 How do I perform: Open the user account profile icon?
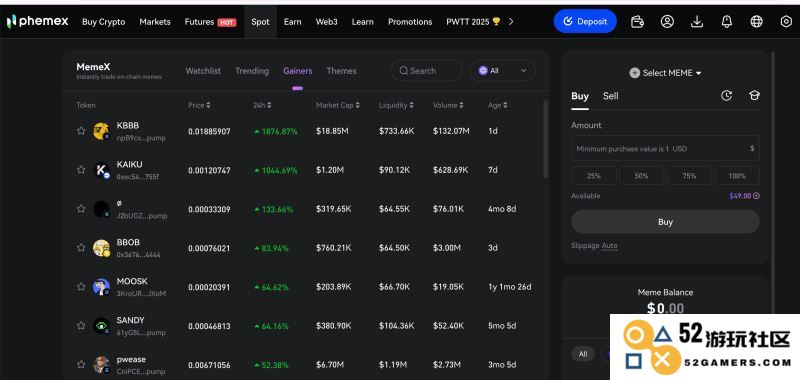click(667, 21)
